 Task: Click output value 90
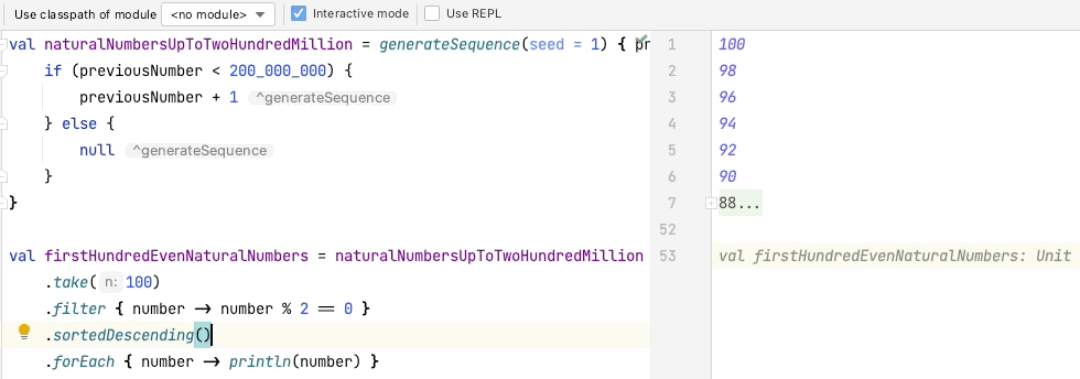(727, 177)
